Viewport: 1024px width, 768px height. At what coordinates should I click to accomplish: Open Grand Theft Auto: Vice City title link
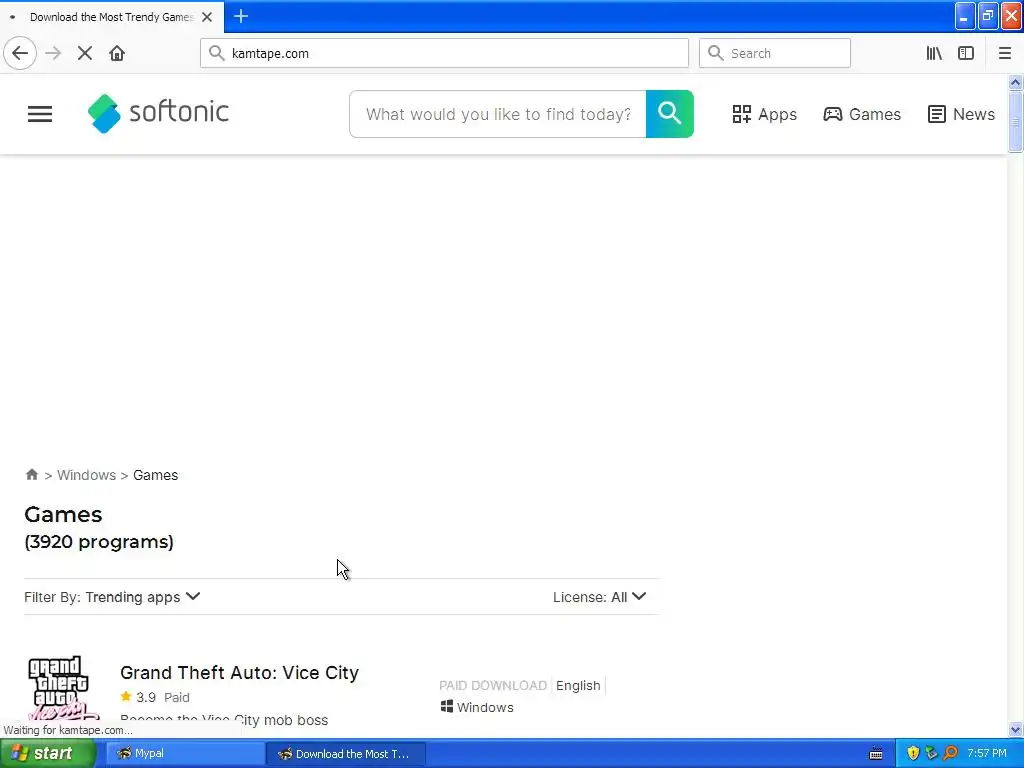click(239, 673)
